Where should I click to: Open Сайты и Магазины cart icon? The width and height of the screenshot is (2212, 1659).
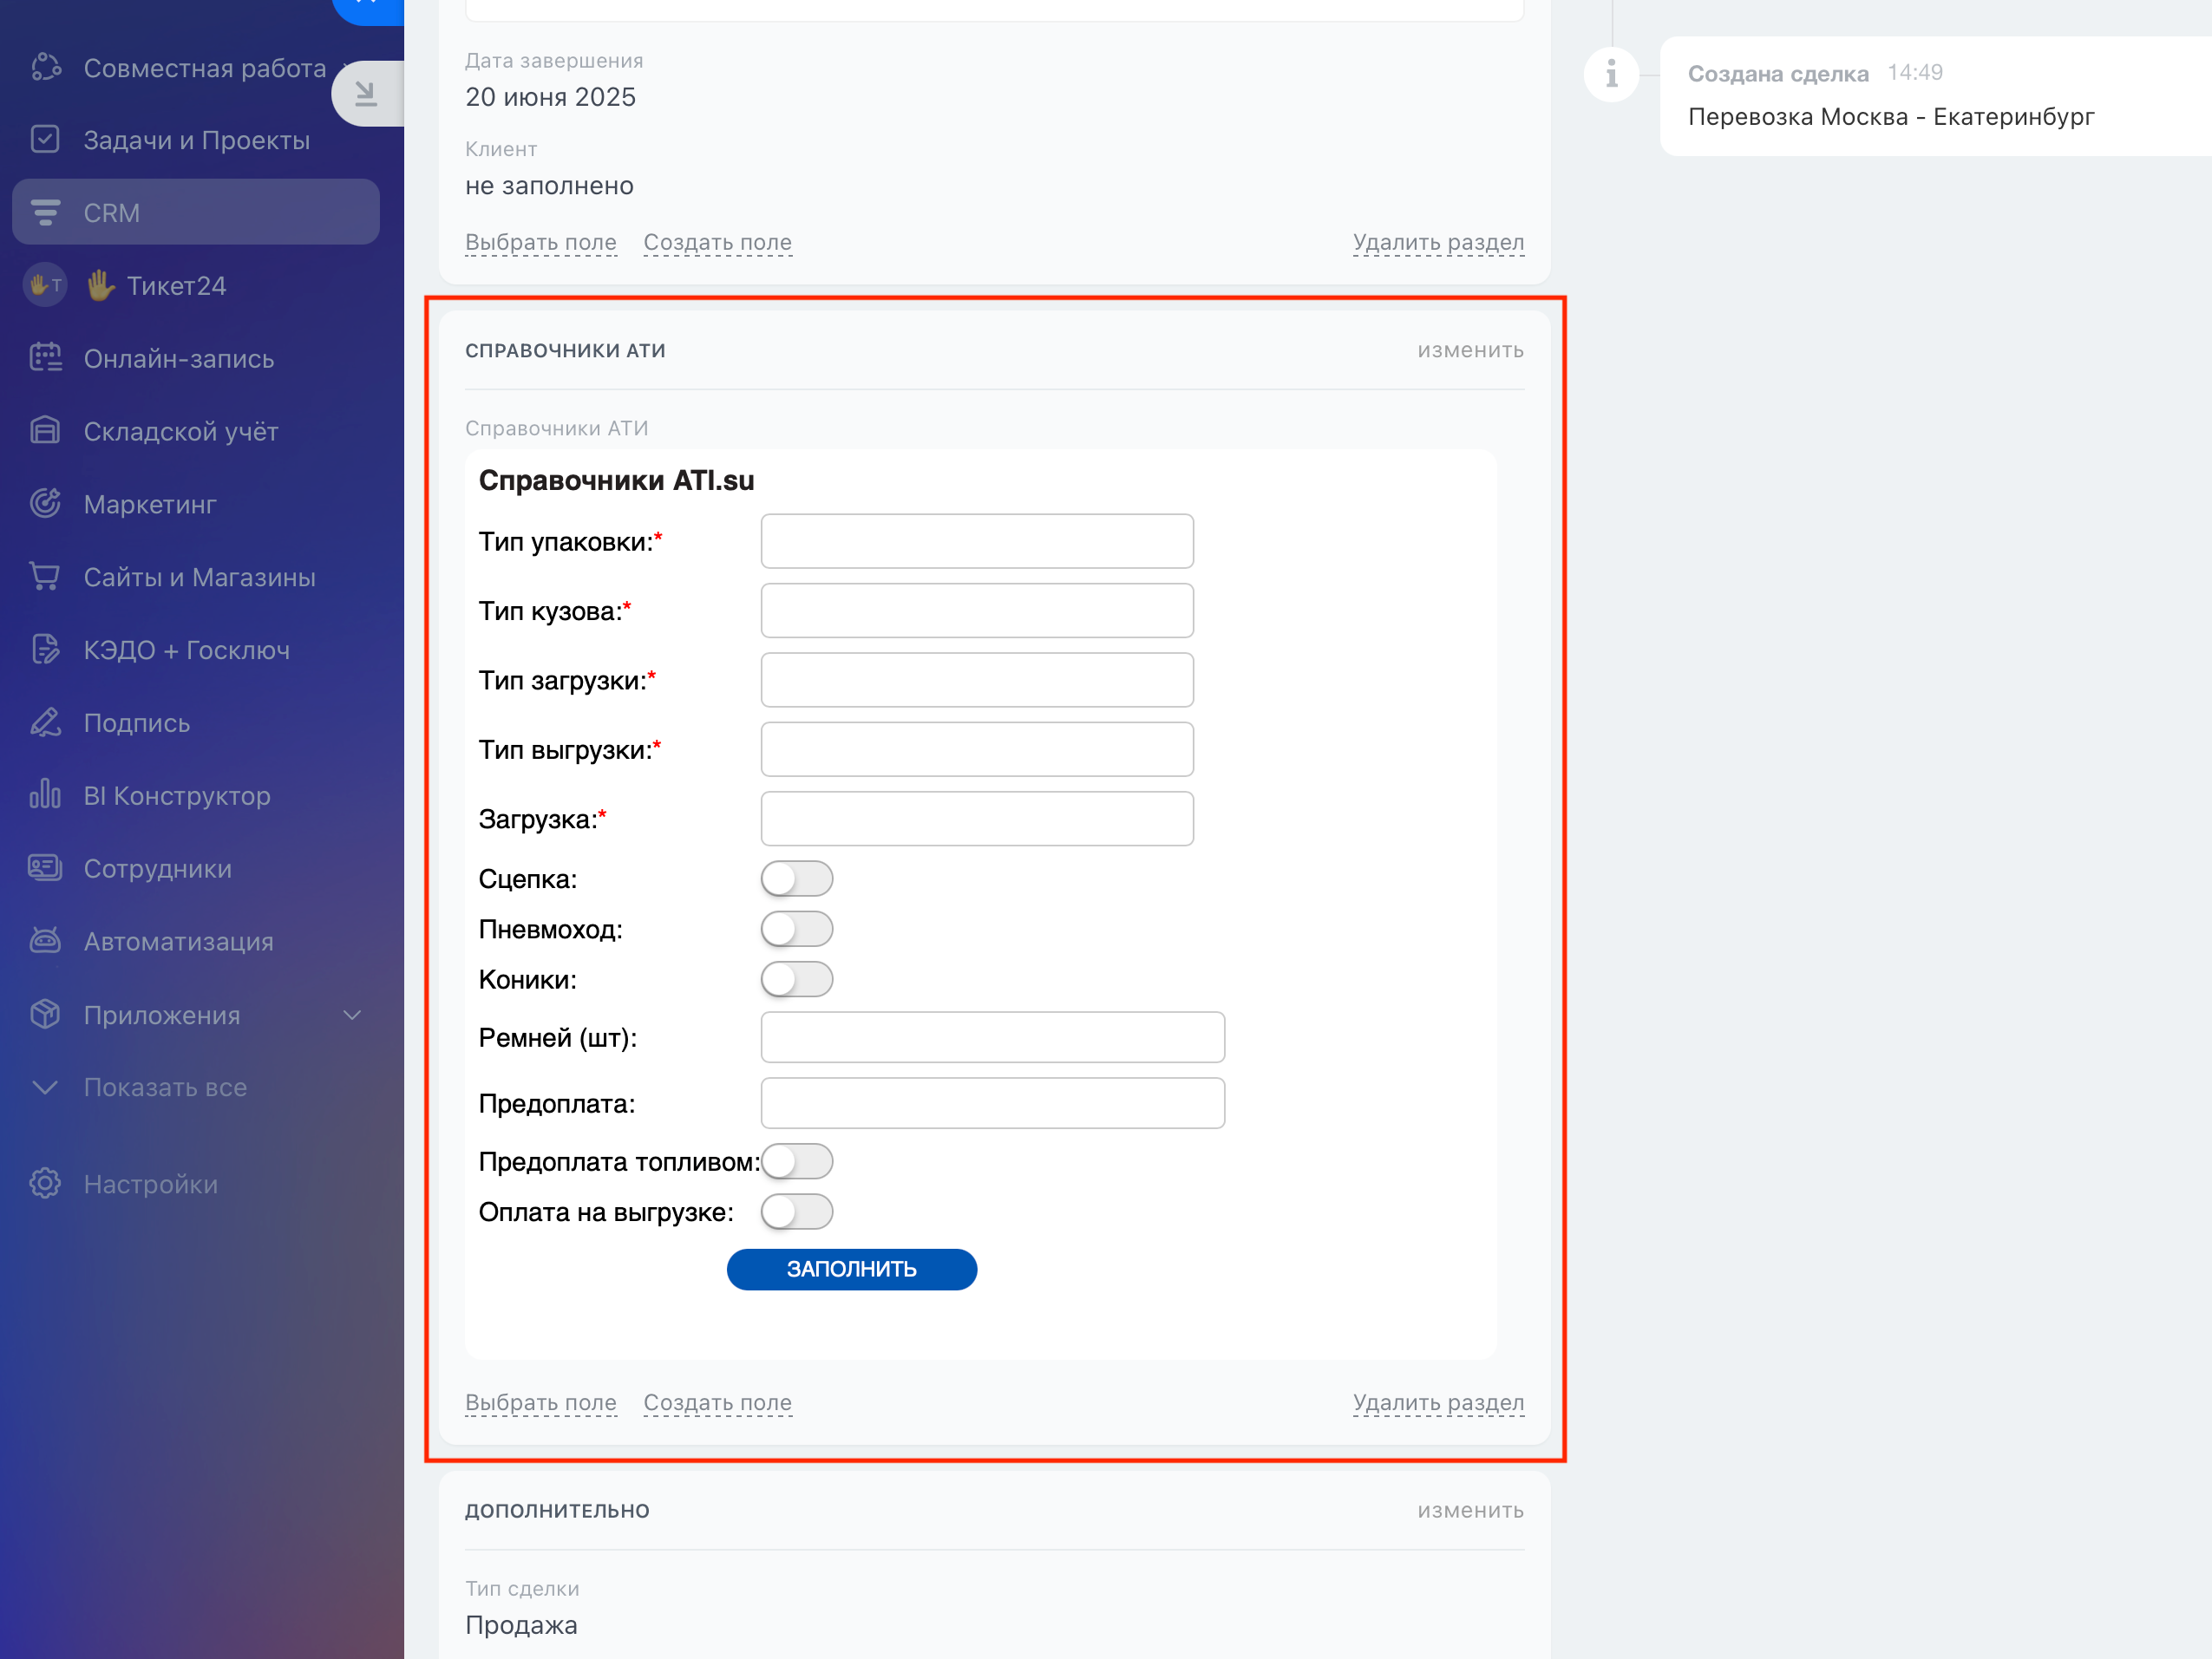coord(45,577)
